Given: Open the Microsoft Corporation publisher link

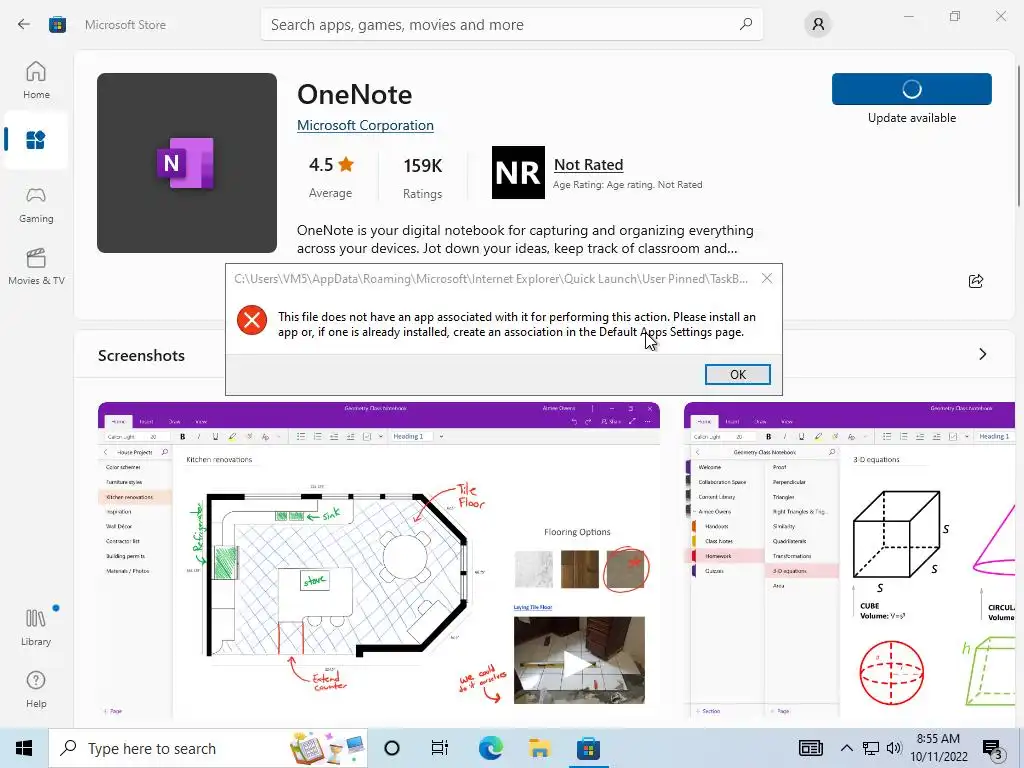Looking at the screenshot, I should pyautogui.click(x=365, y=125).
